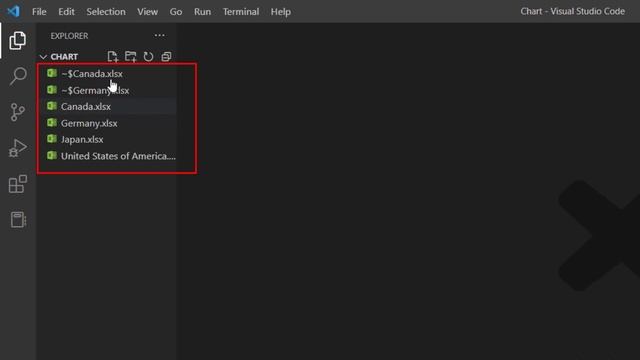The image size is (640, 360).
Task: Click Excel icon beside Germany.xlsx
Action: coord(52,122)
